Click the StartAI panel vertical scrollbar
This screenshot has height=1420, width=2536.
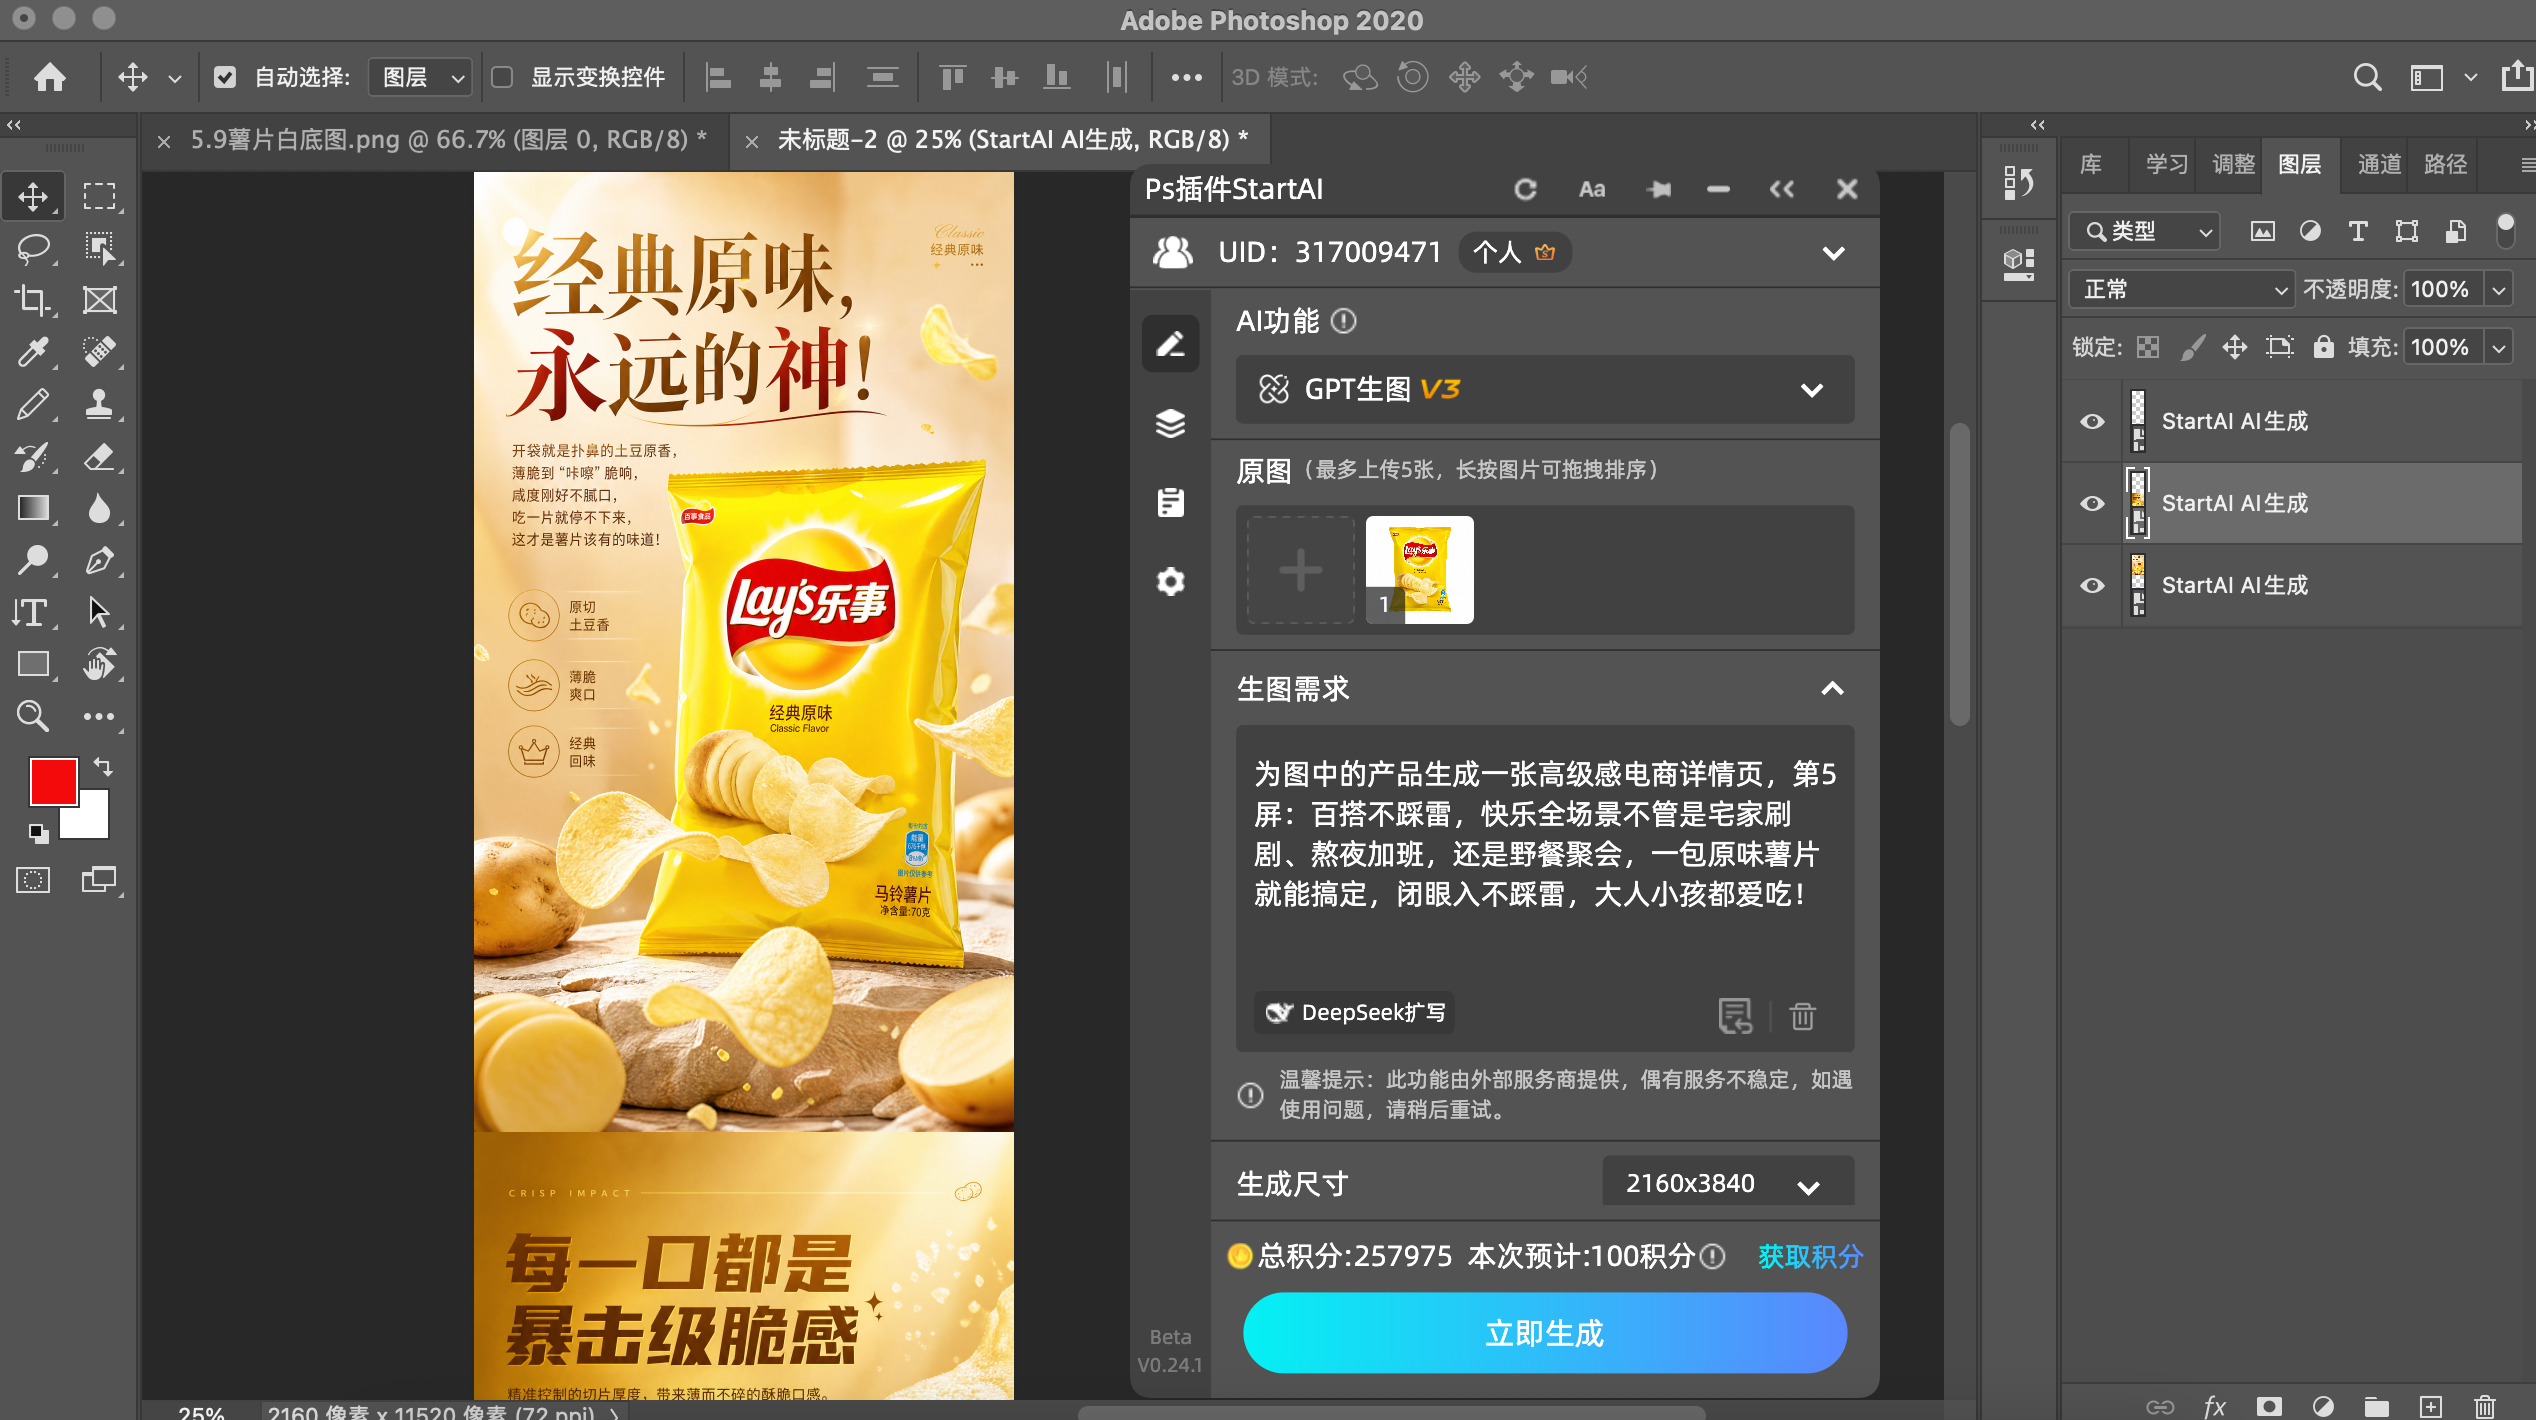tap(1960, 575)
